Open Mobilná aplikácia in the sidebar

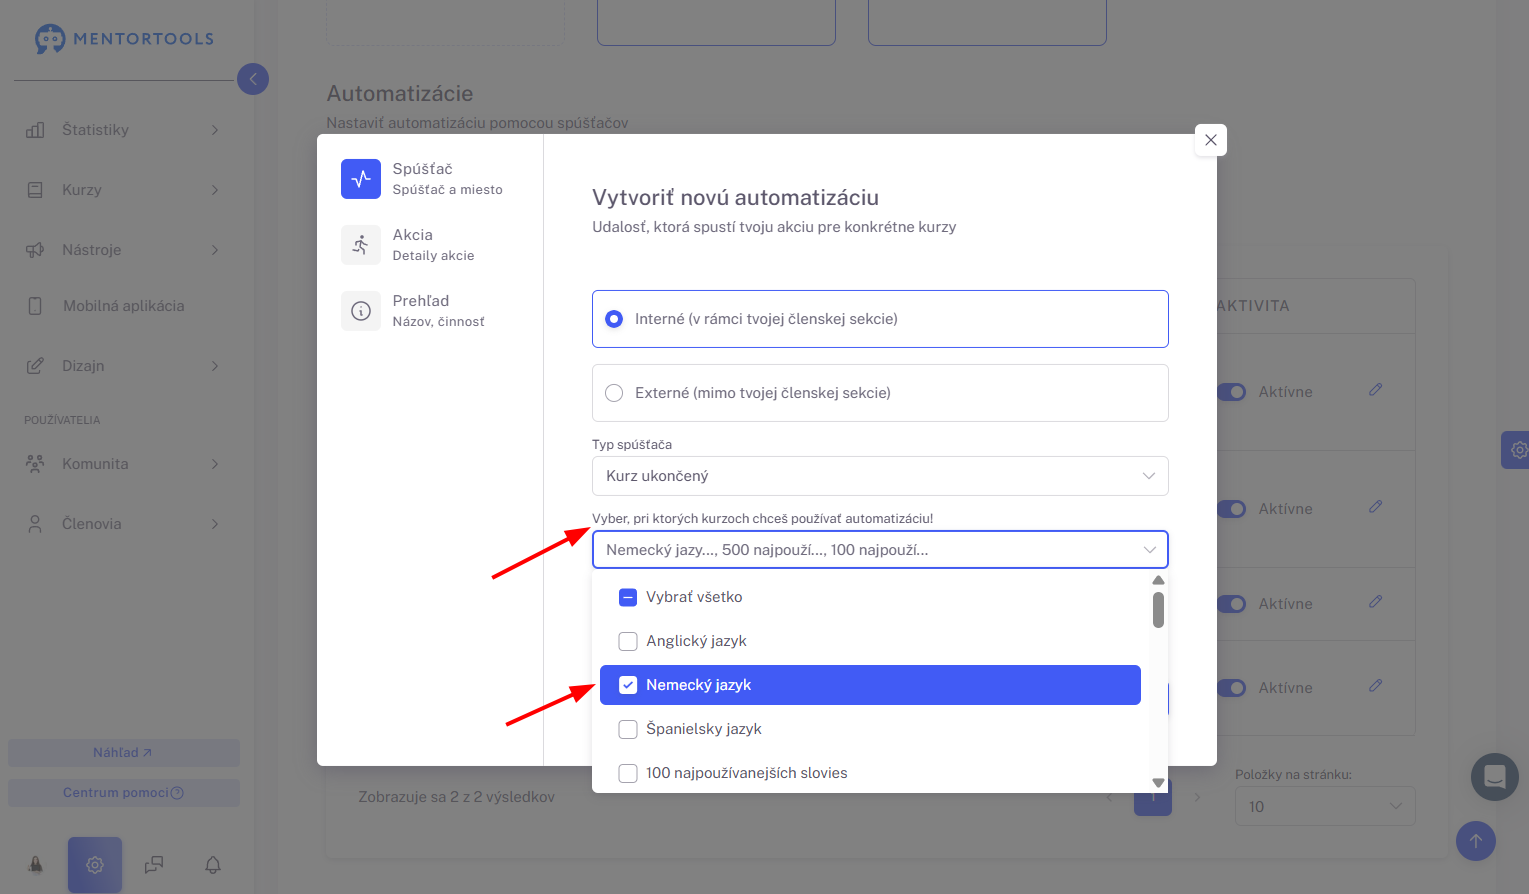click(122, 306)
